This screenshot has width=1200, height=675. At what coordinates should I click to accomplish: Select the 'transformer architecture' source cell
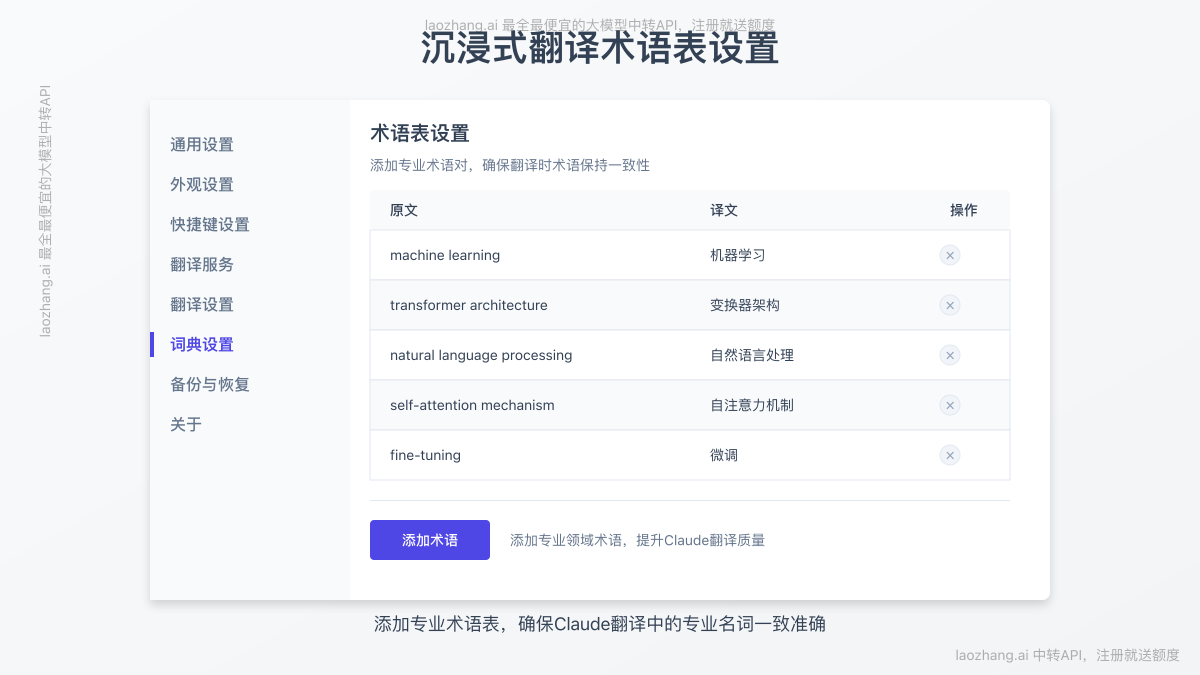click(x=469, y=305)
